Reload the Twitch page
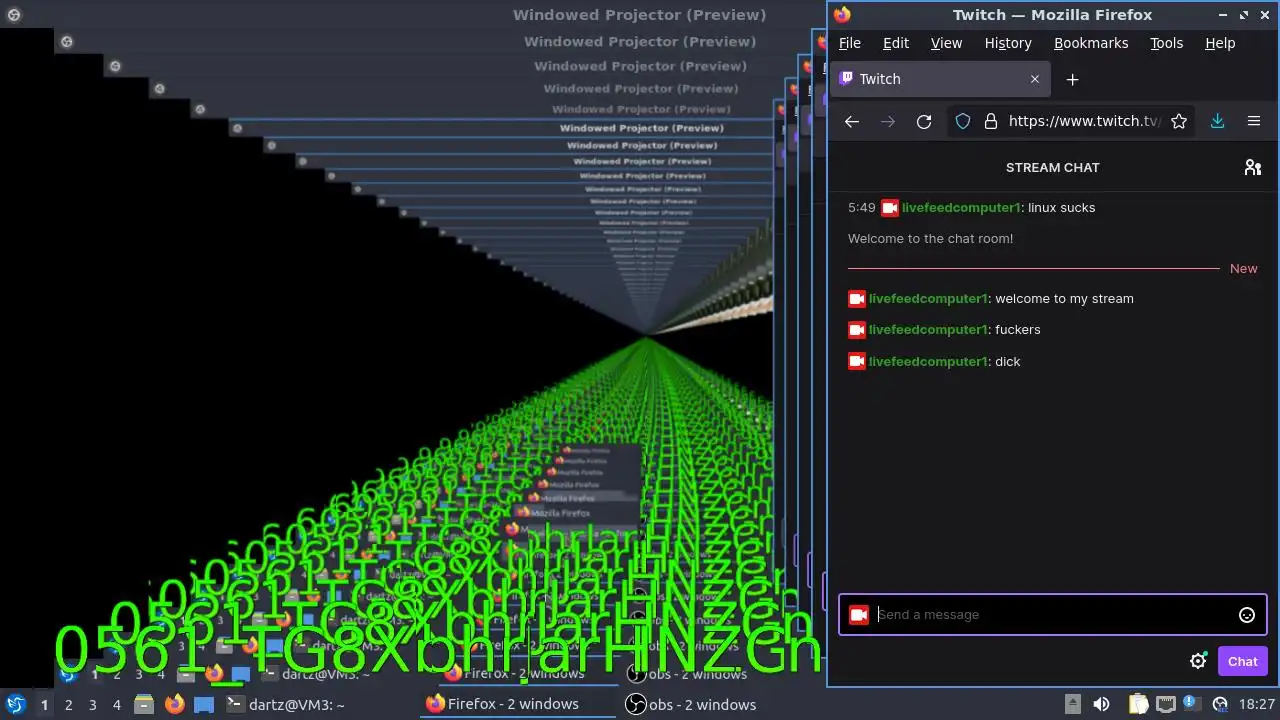1280x720 pixels. (x=924, y=121)
